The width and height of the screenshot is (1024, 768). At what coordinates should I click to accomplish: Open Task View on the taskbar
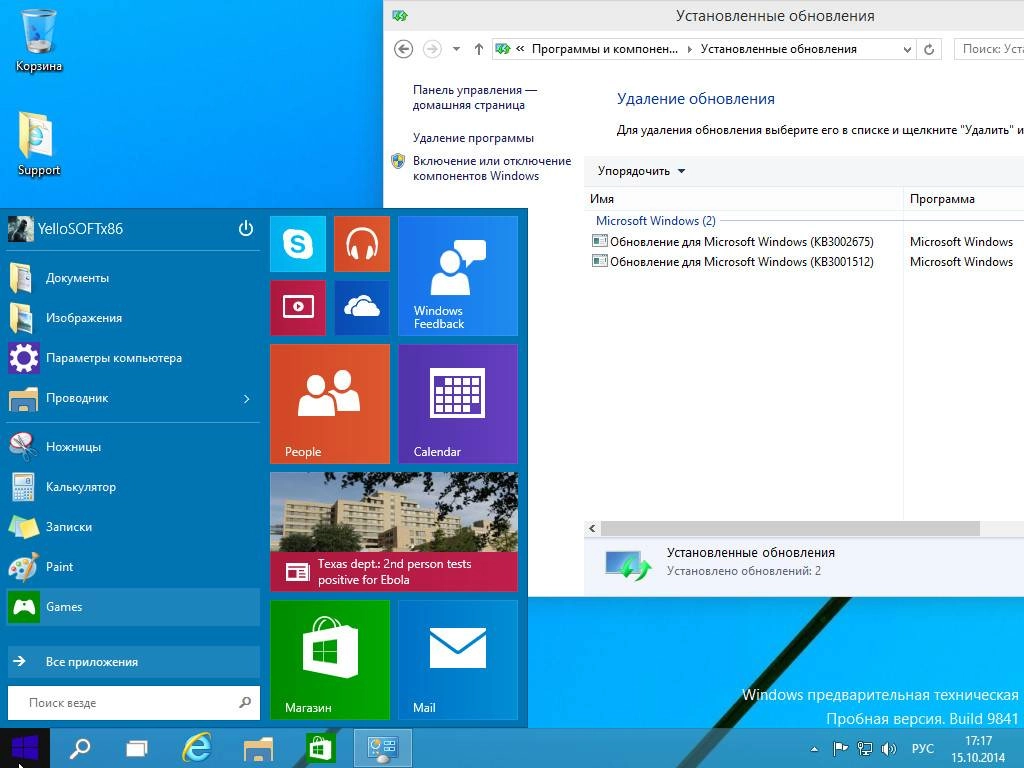[136, 748]
